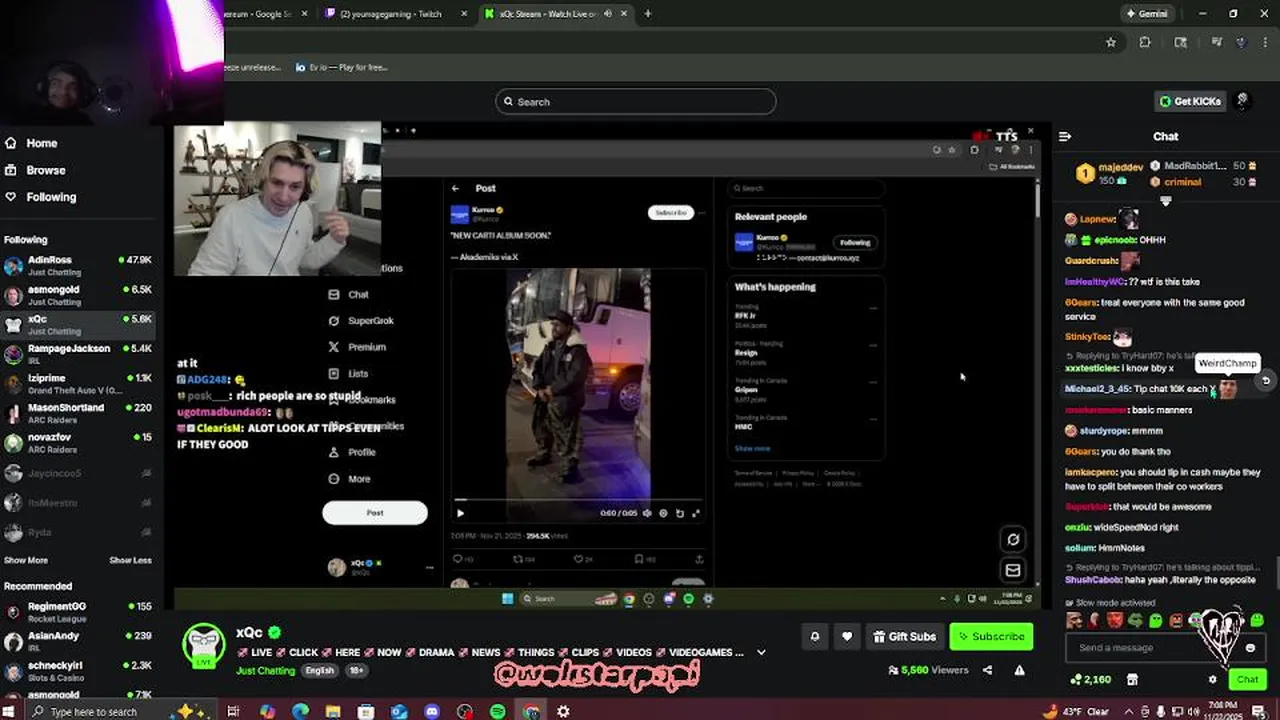The width and height of the screenshot is (1280, 720).
Task: Click Show More in Following list
Action: pos(26,560)
